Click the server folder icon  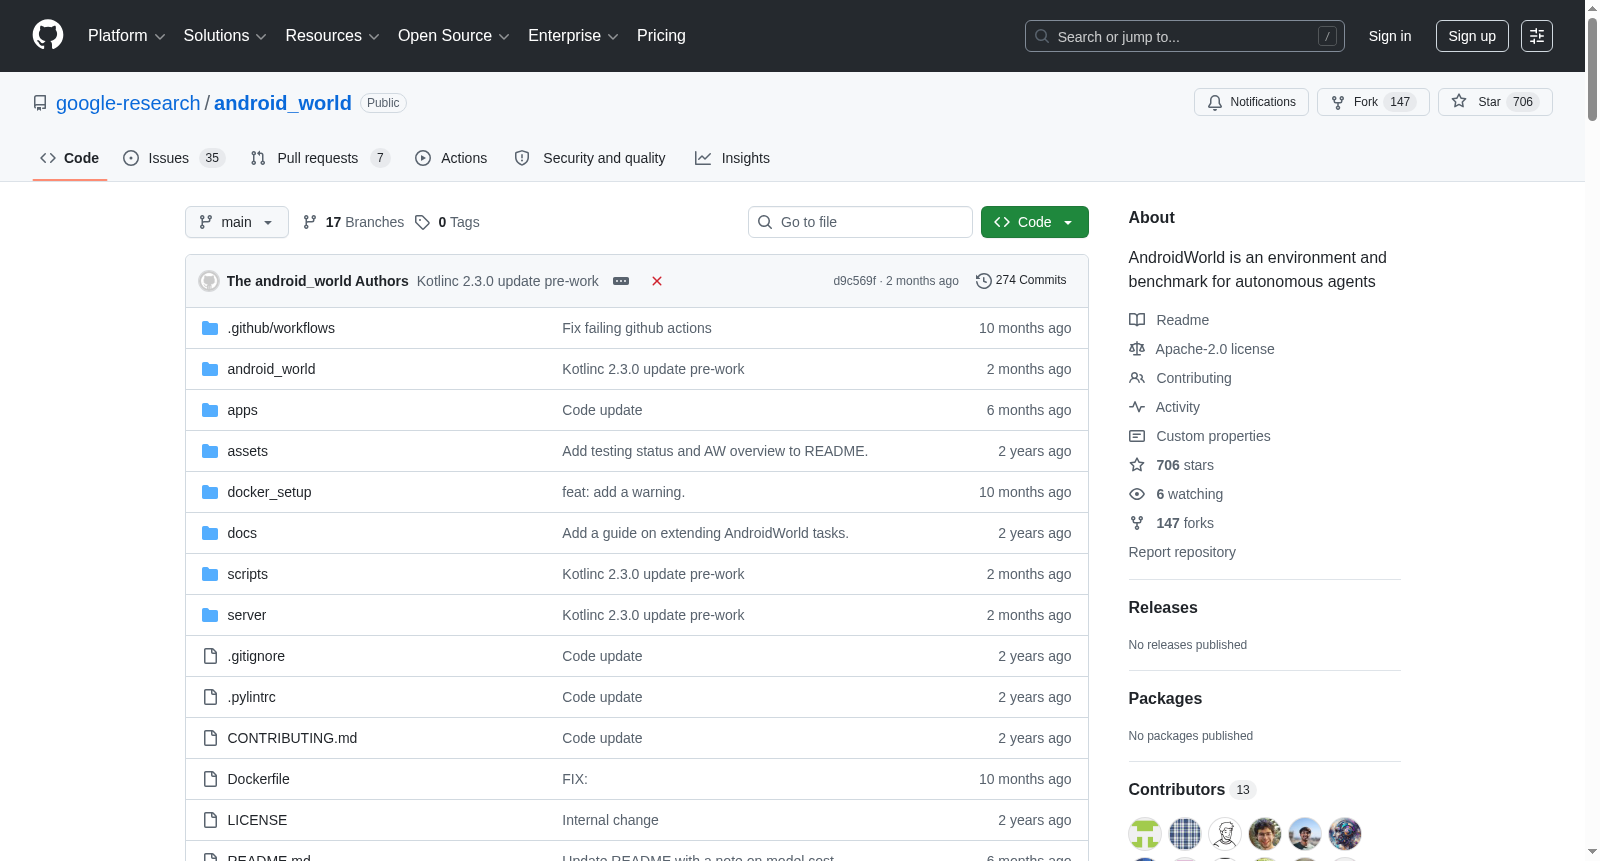click(x=210, y=615)
